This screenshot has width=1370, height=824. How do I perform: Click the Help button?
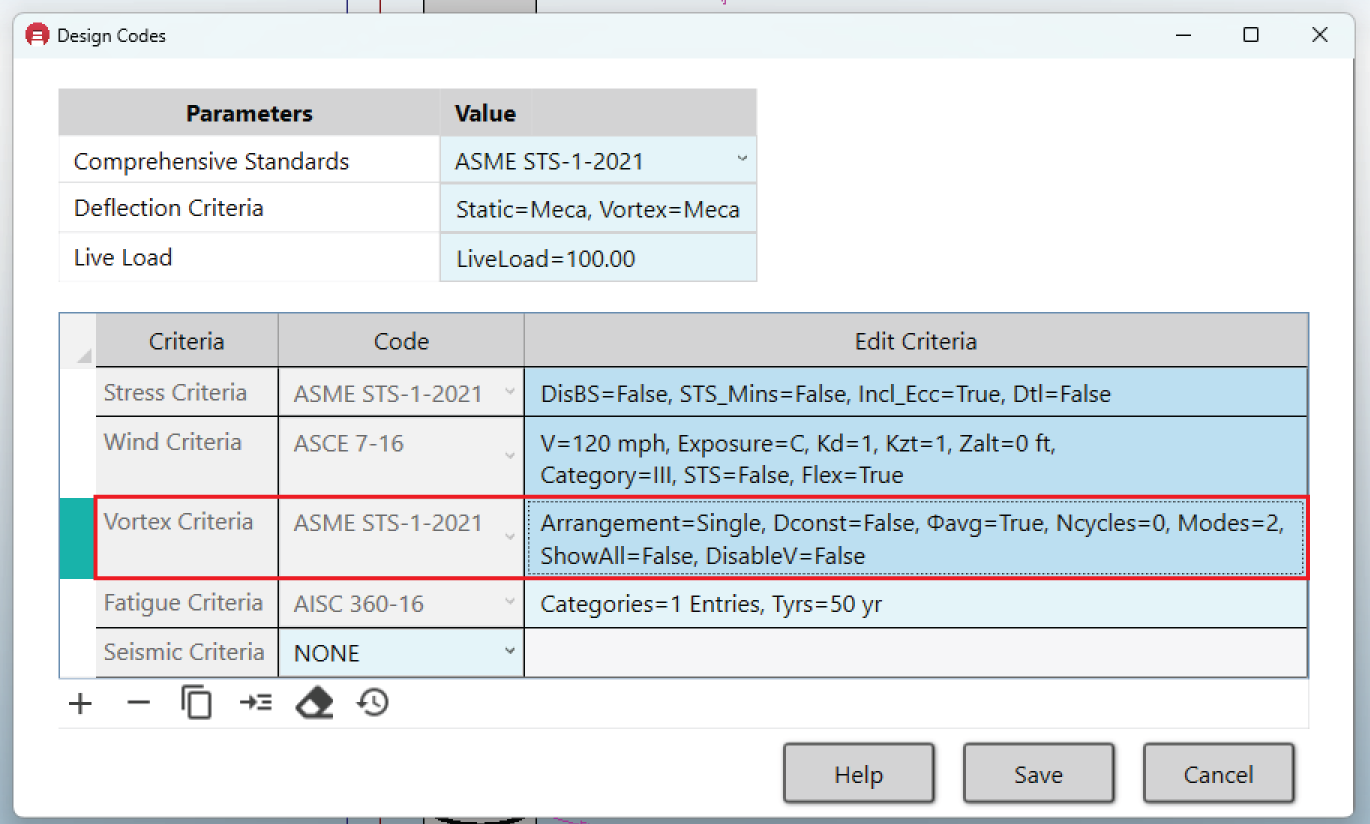point(859,774)
